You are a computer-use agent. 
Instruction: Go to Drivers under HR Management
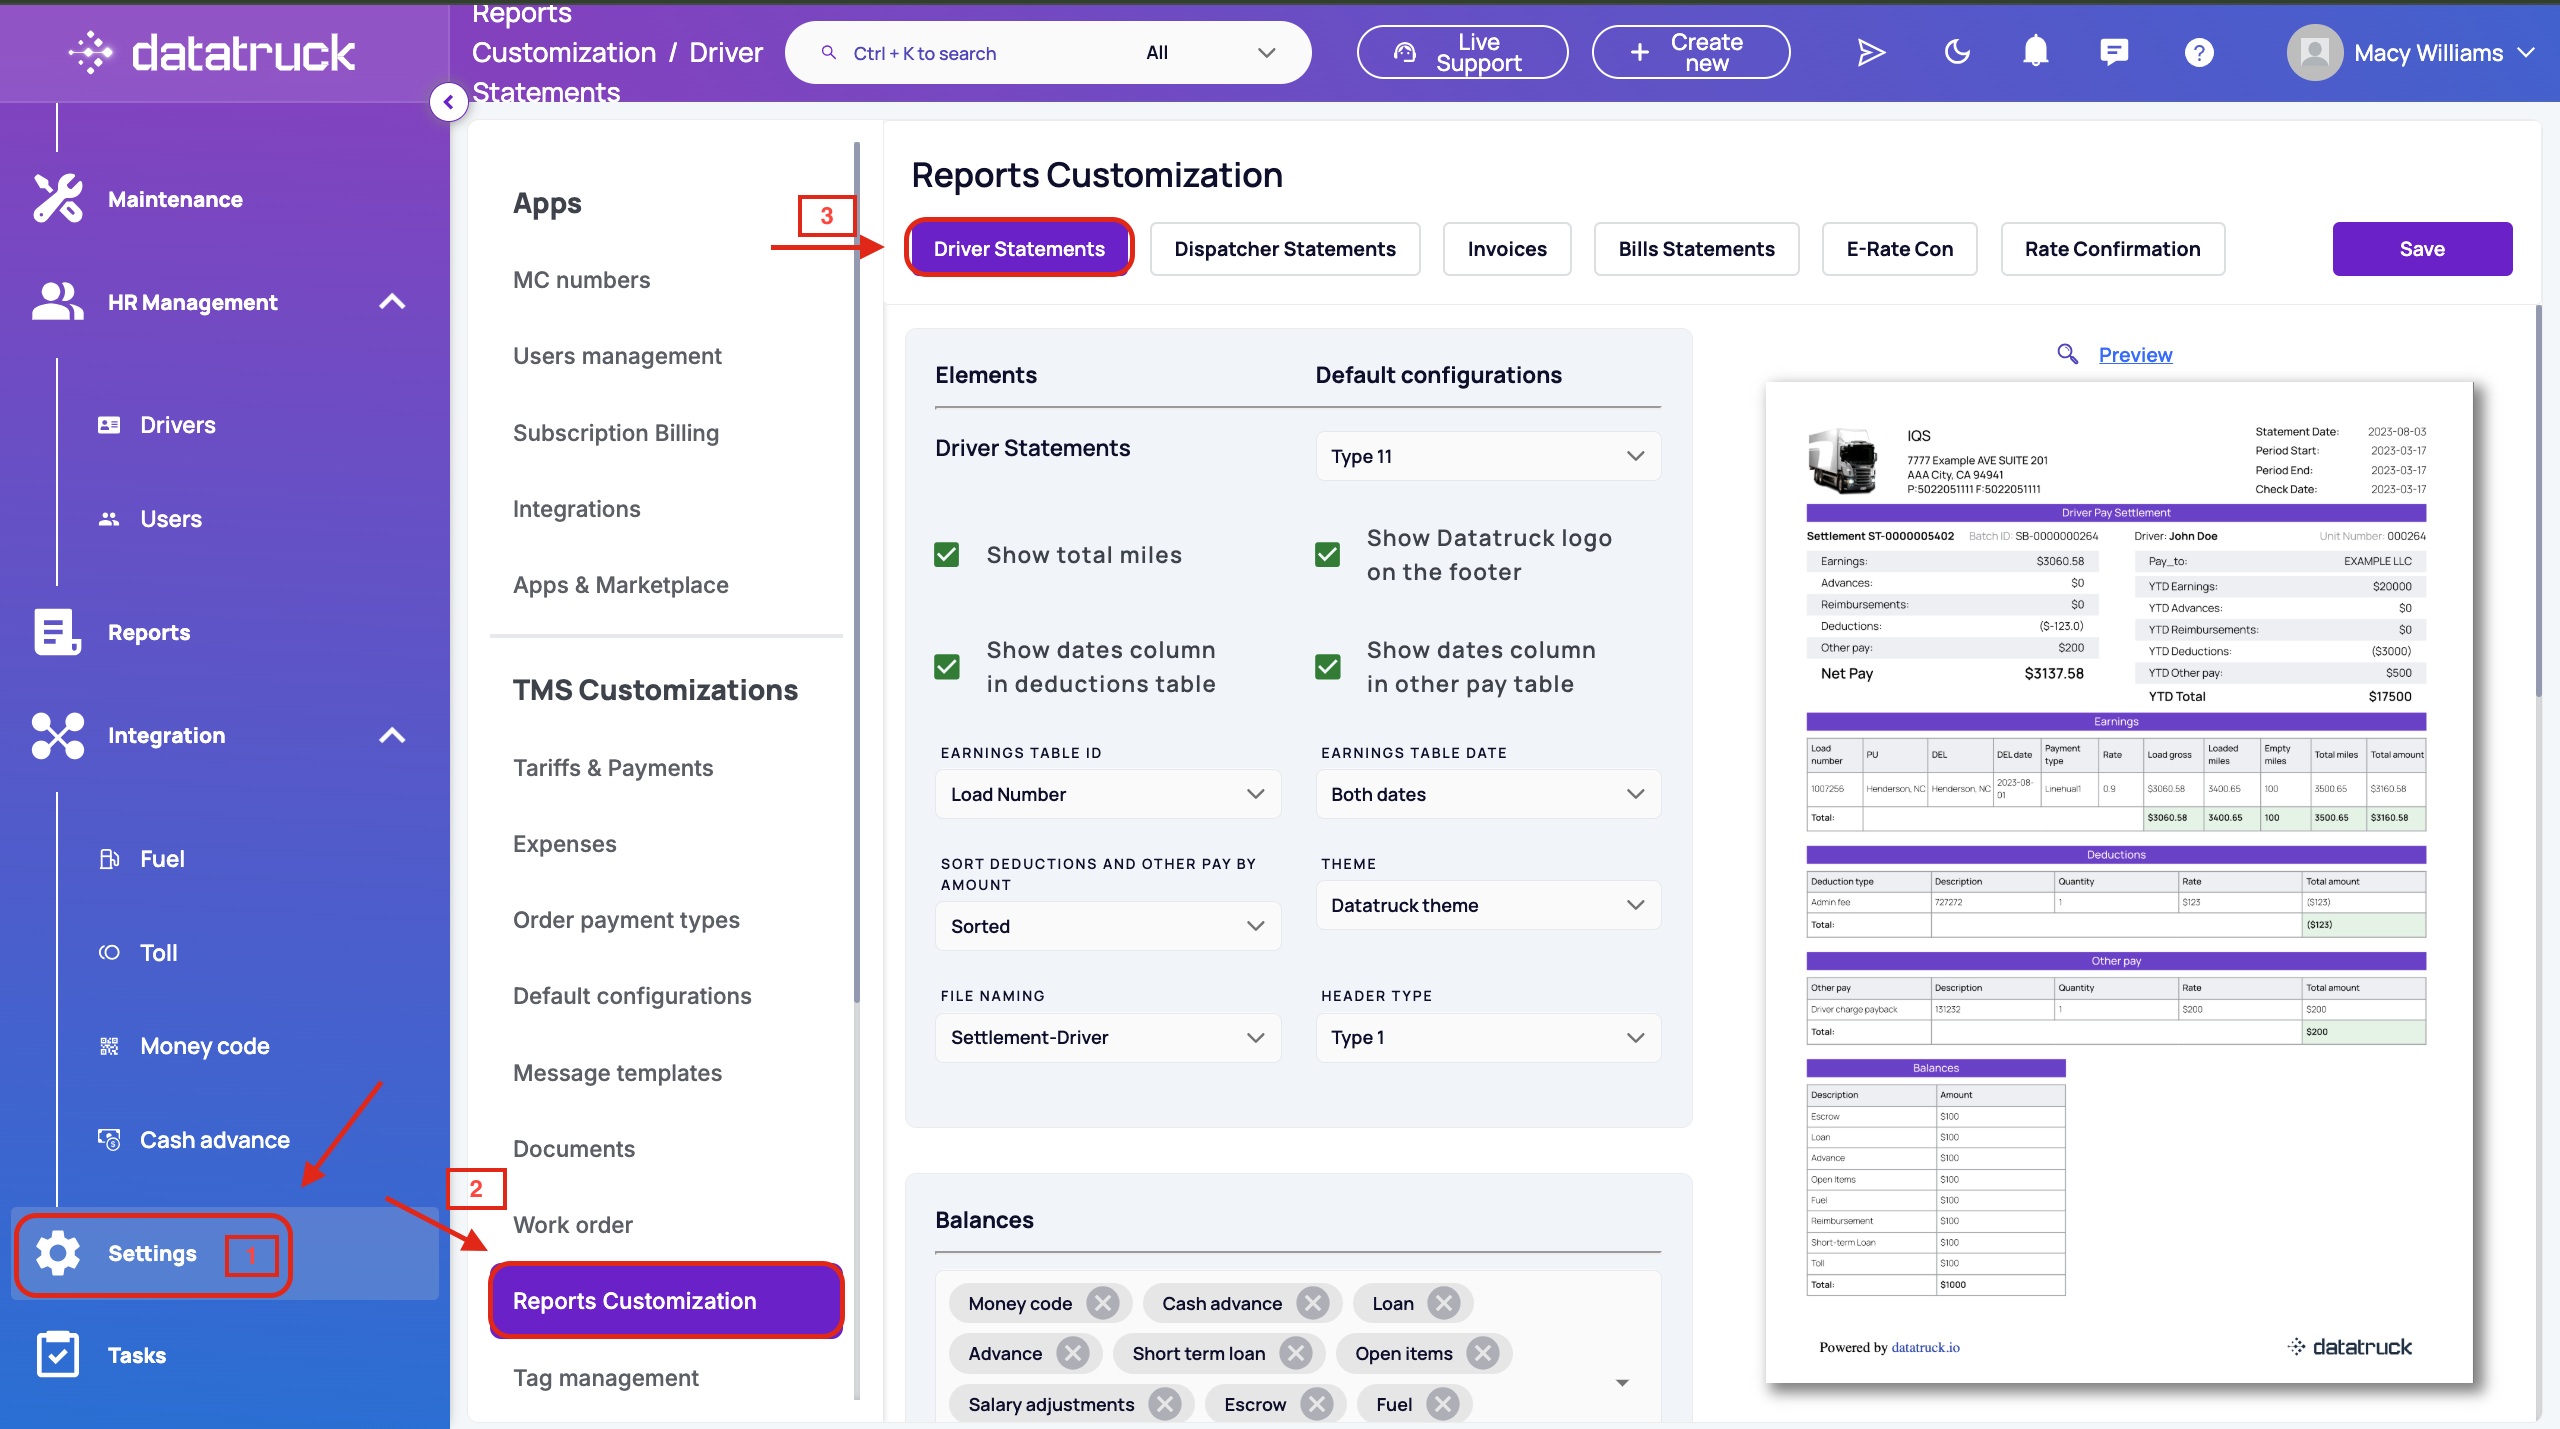coord(177,425)
